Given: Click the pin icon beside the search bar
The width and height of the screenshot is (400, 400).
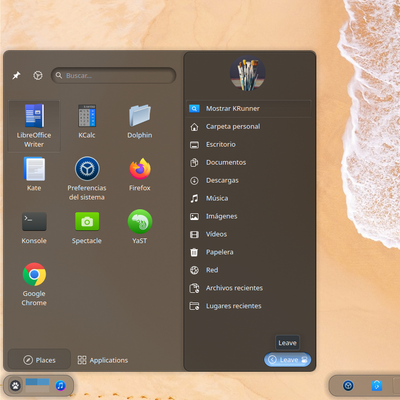Looking at the screenshot, I should pyautogui.click(x=16, y=76).
